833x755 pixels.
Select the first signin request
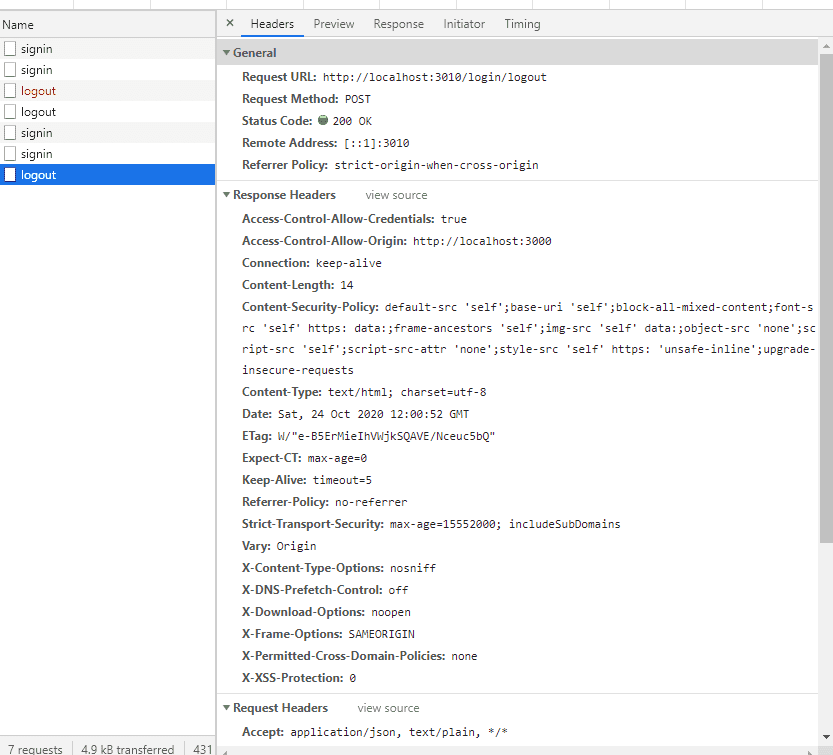pyautogui.click(x=107, y=49)
